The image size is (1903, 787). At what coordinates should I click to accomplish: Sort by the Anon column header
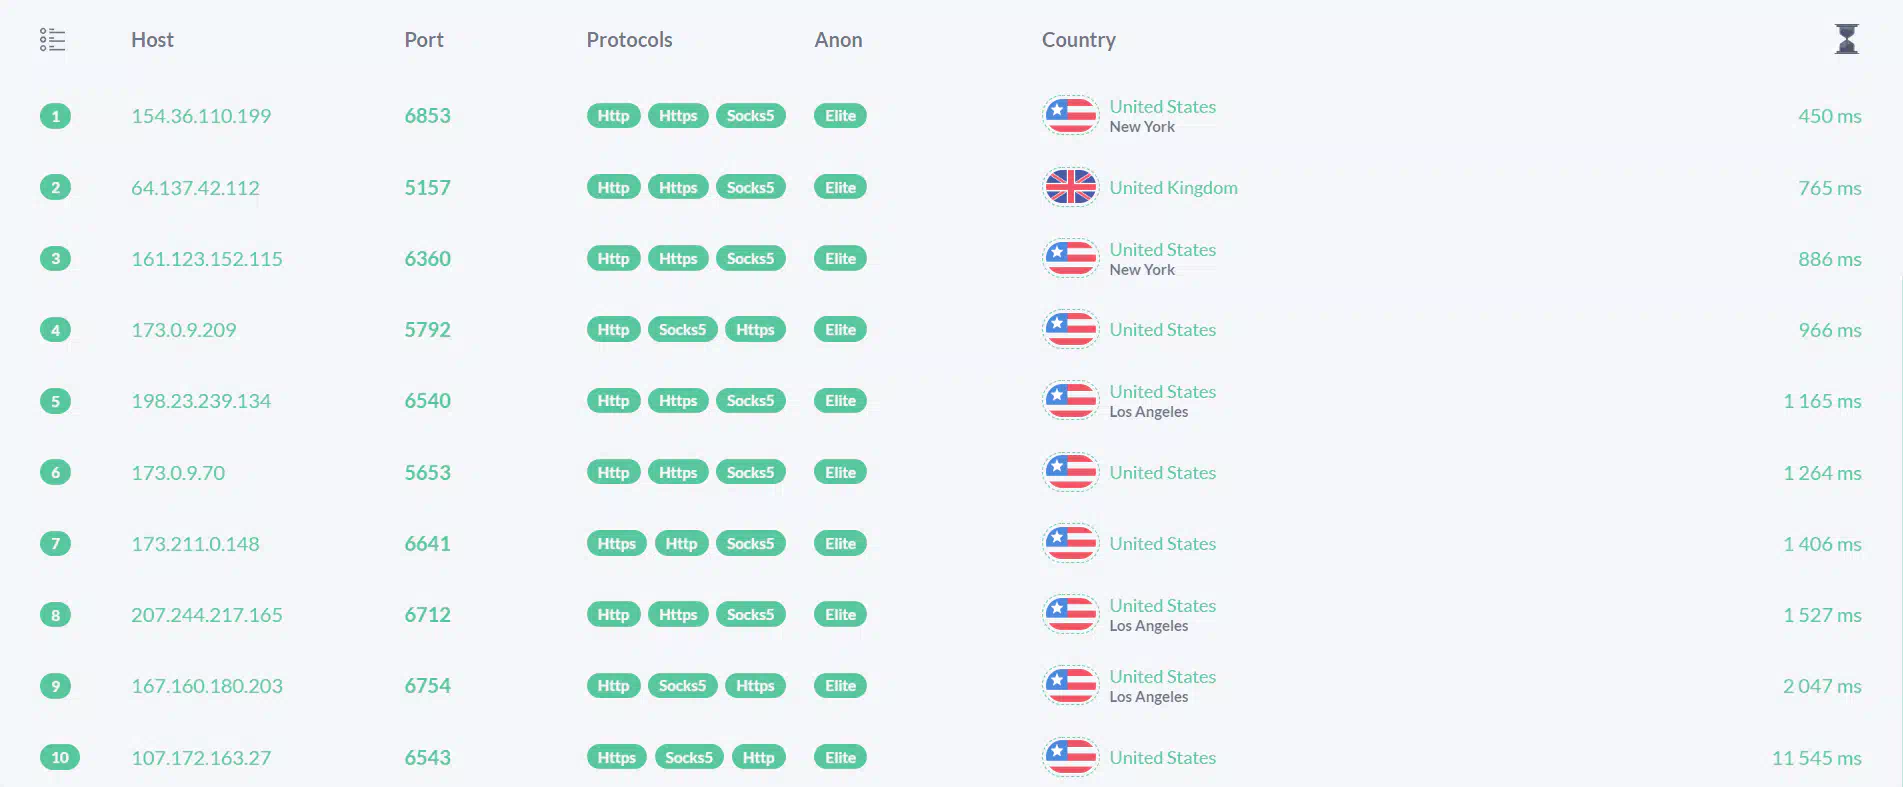(838, 40)
